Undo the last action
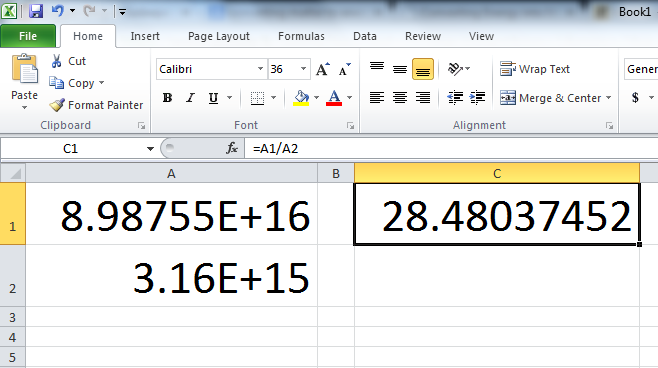658x368 pixels. (57, 10)
